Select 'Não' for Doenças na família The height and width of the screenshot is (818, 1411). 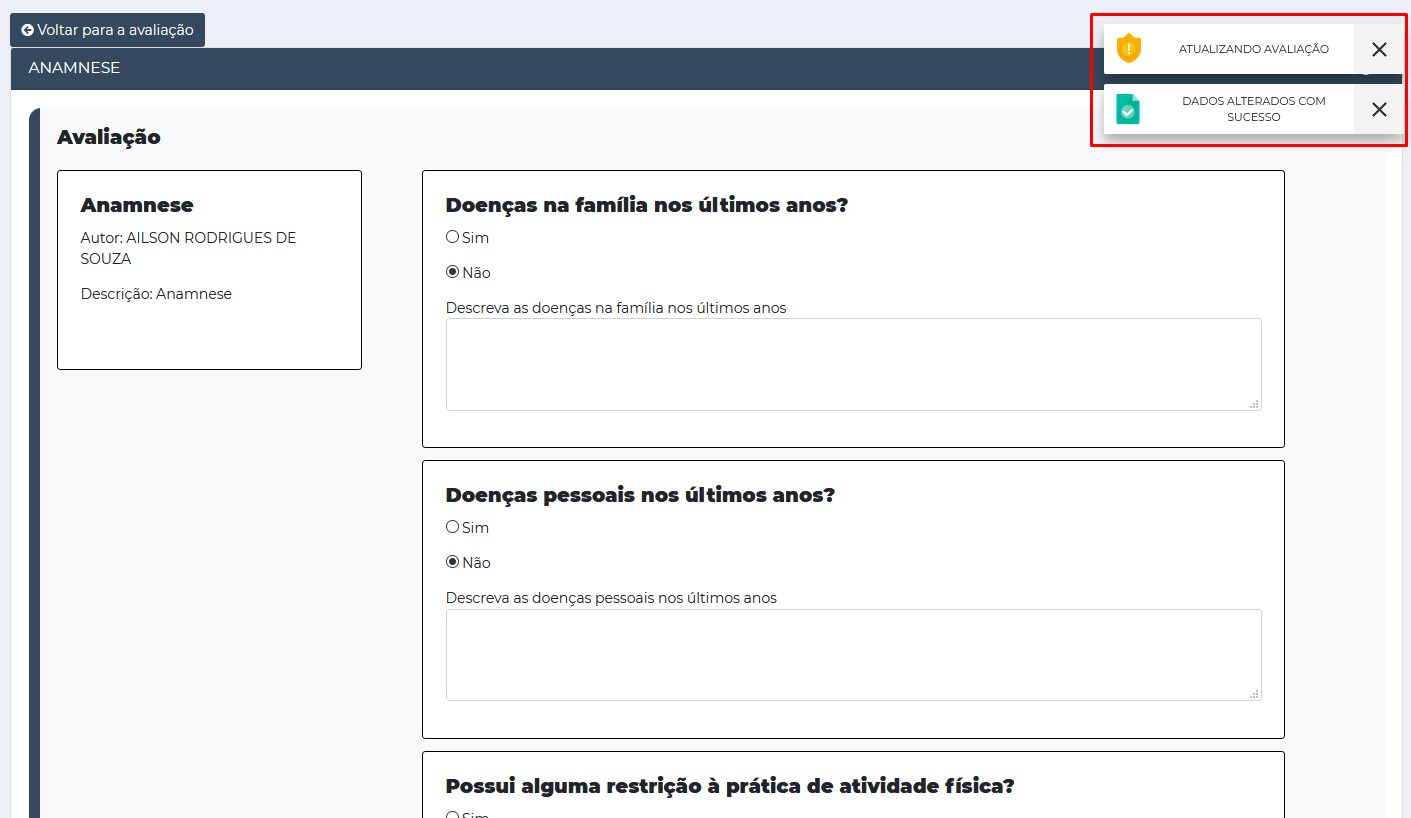453,272
